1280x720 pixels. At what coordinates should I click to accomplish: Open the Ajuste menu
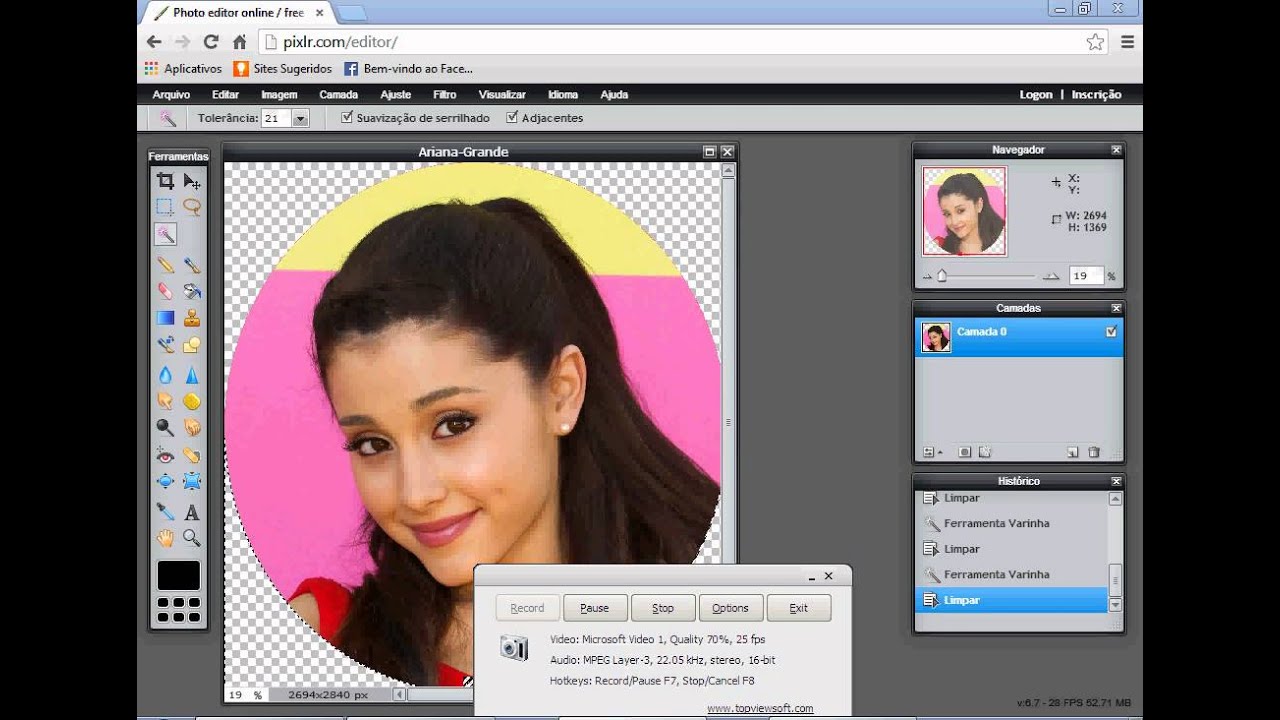pos(396,94)
